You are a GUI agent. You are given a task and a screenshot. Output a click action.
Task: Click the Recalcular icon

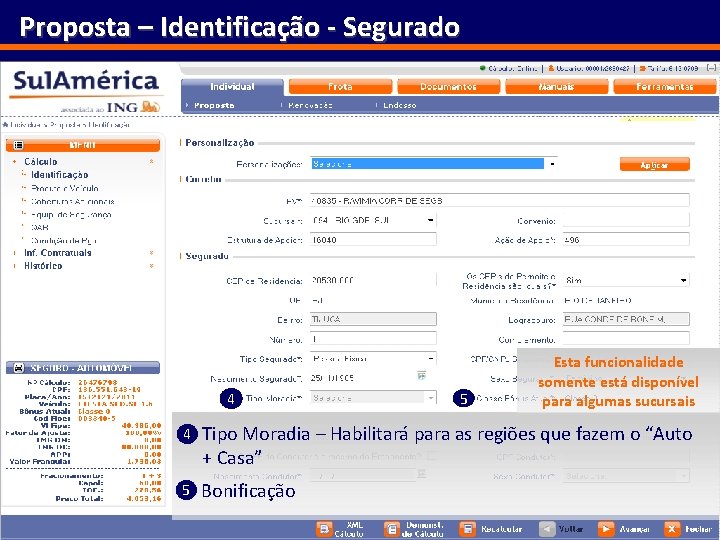[x=467, y=529]
